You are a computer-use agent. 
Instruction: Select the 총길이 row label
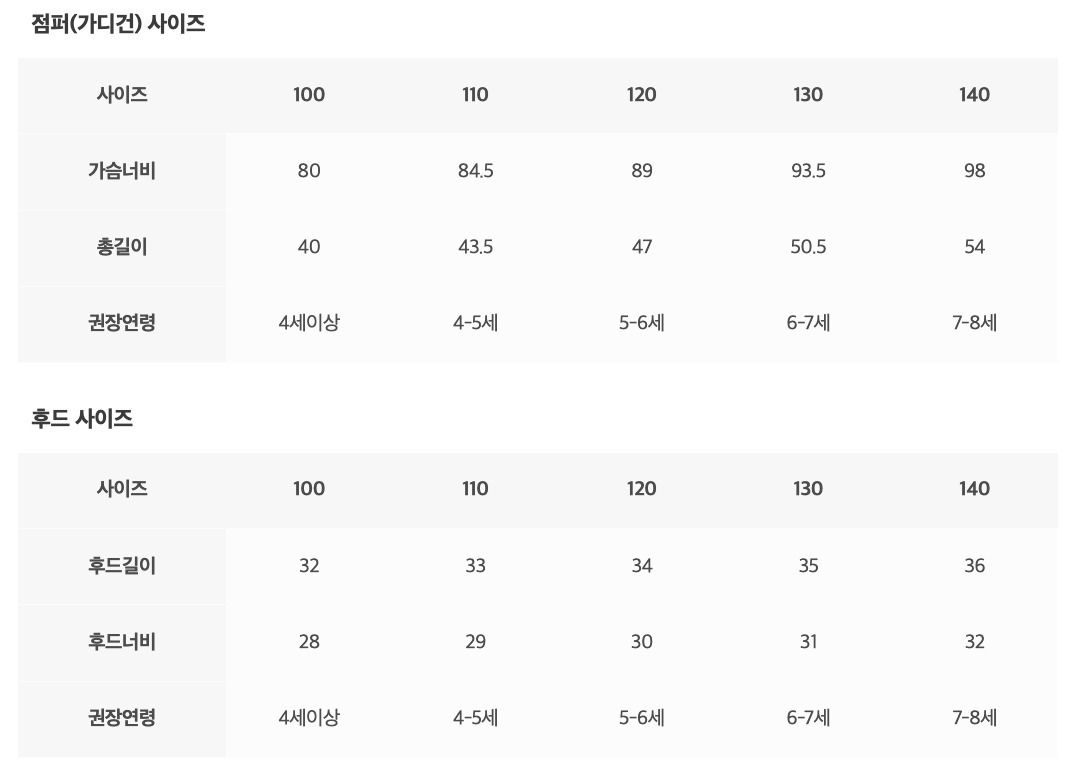coord(122,247)
